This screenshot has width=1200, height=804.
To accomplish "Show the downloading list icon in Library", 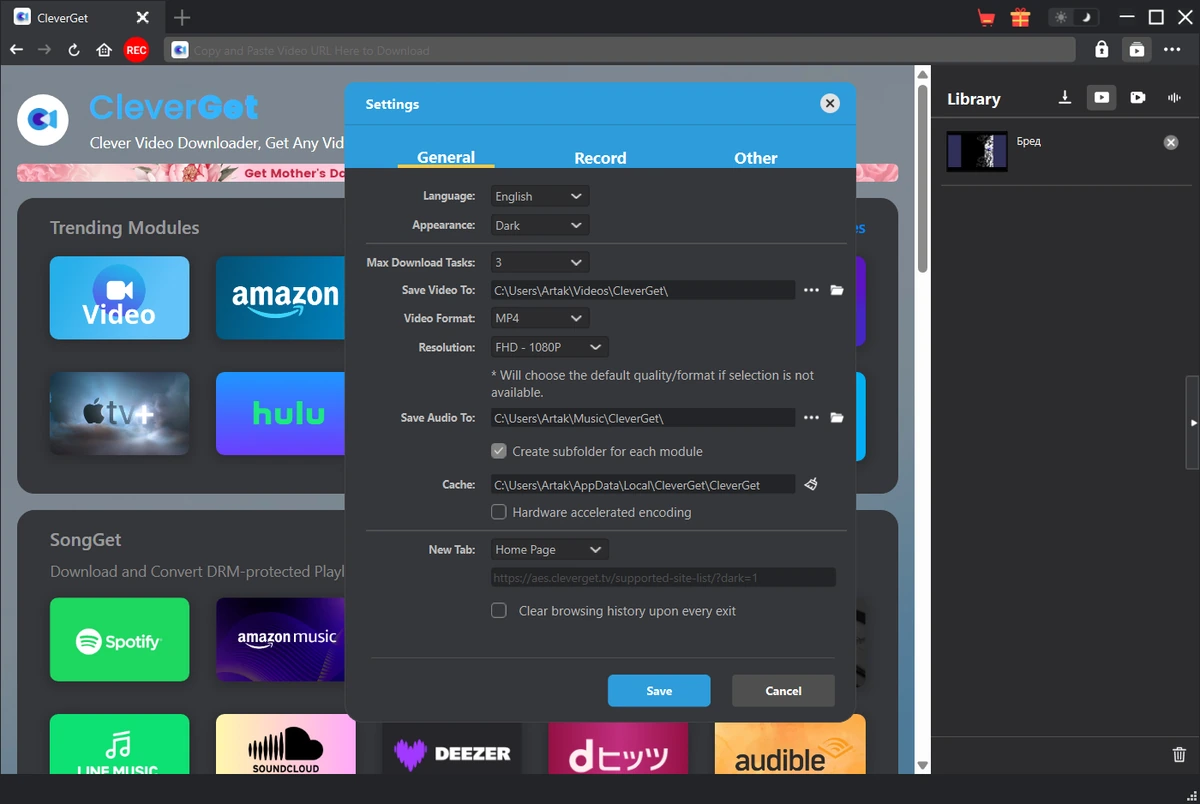I will tap(1065, 97).
